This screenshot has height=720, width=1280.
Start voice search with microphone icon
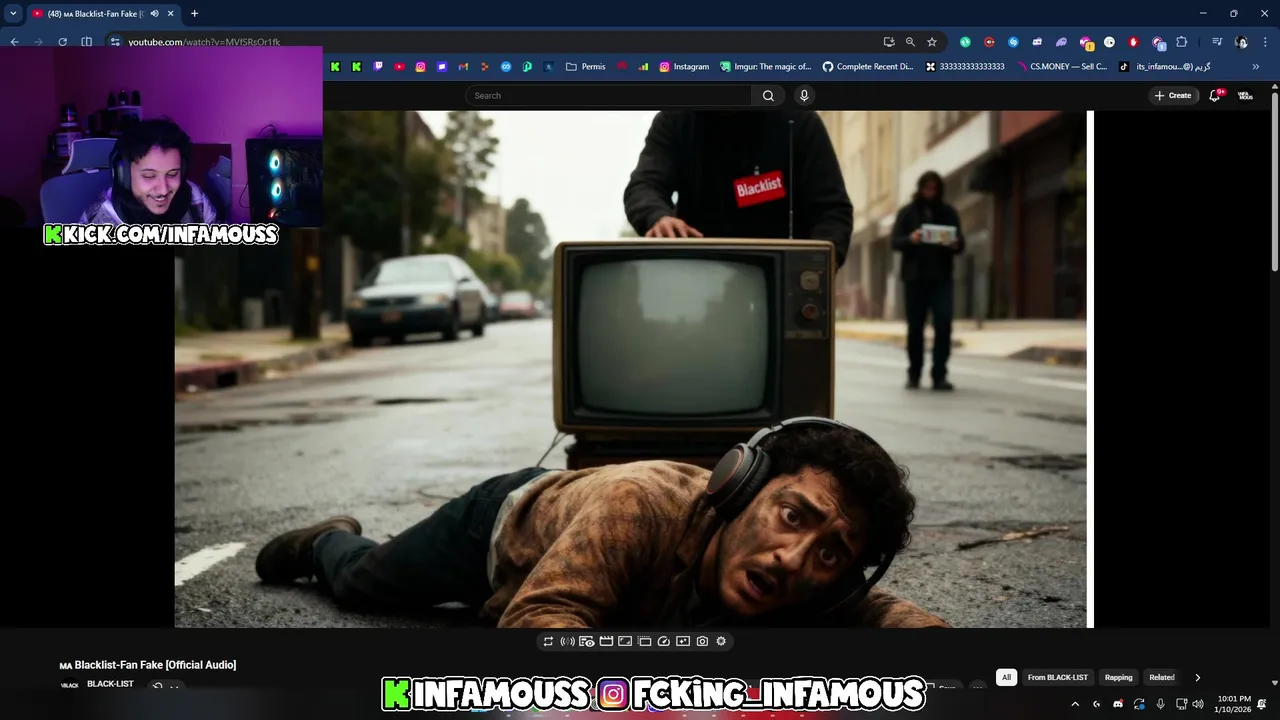[x=804, y=96]
